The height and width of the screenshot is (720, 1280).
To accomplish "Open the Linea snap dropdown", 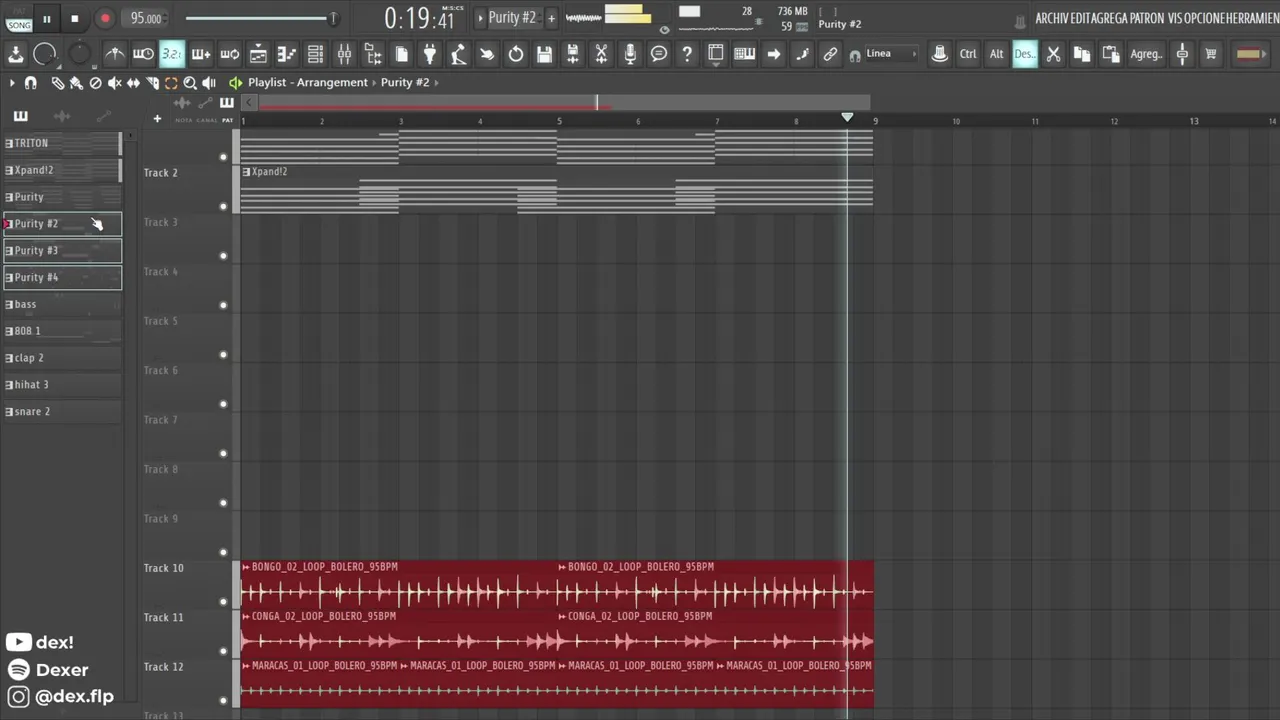I will tap(891, 54).
